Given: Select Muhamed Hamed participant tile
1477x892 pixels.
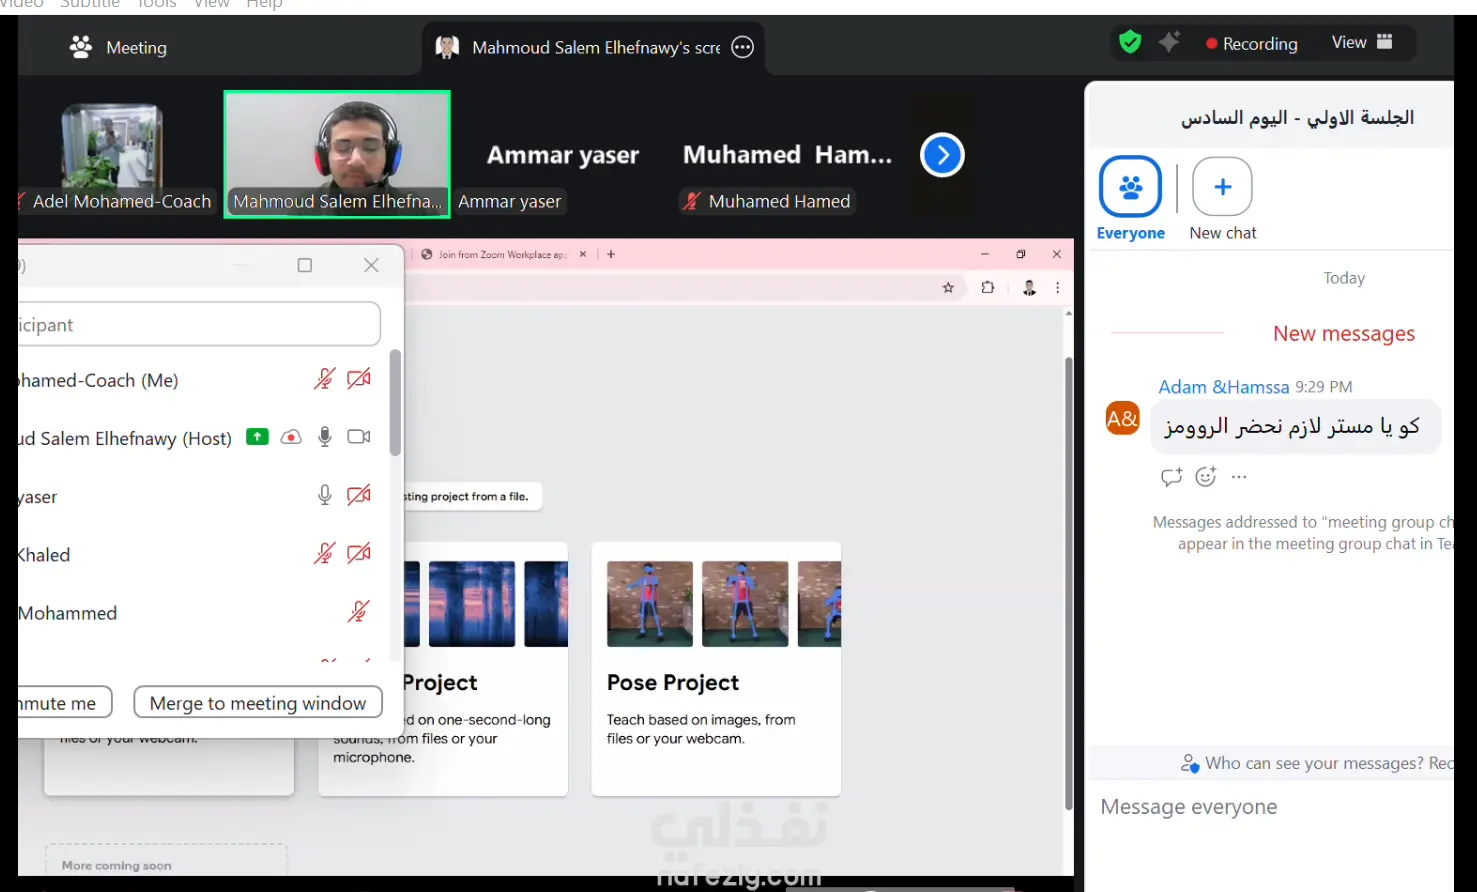Looking at the screenshot, I should click(x=787, y=155).
